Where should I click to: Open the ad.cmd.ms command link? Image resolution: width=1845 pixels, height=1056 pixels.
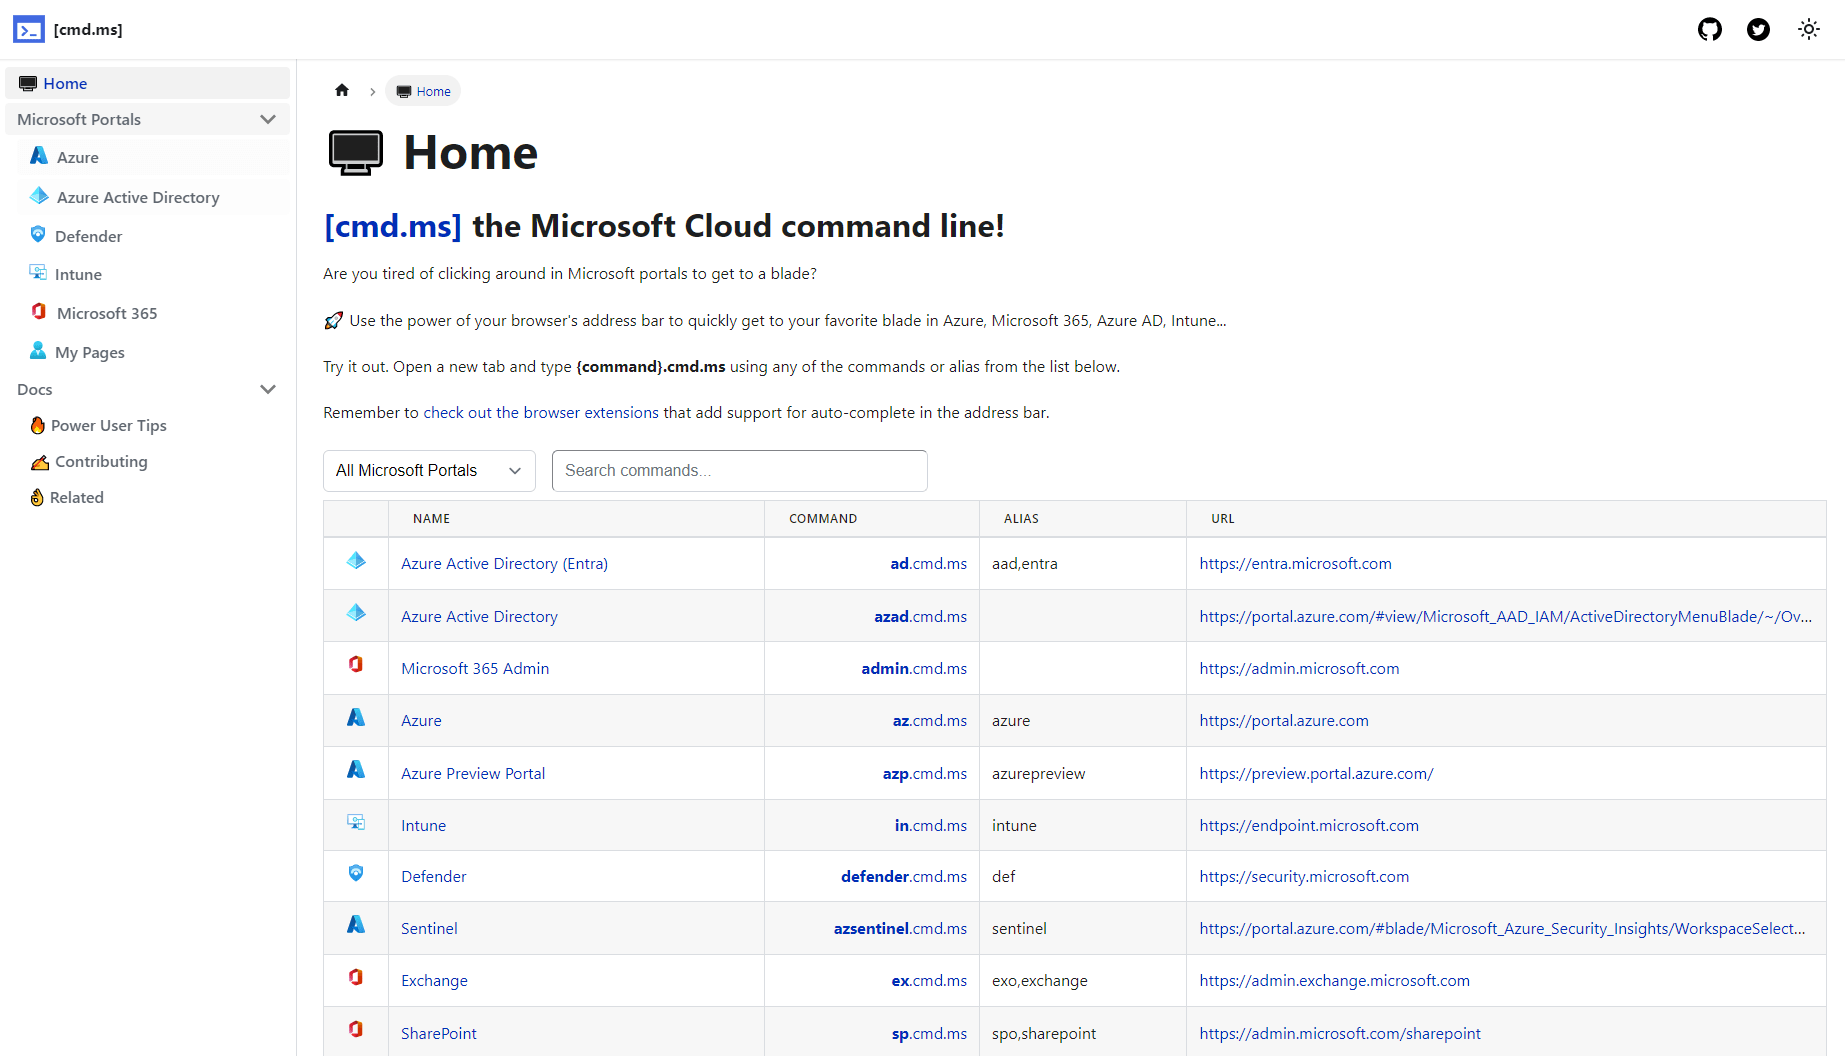[928, 564]
